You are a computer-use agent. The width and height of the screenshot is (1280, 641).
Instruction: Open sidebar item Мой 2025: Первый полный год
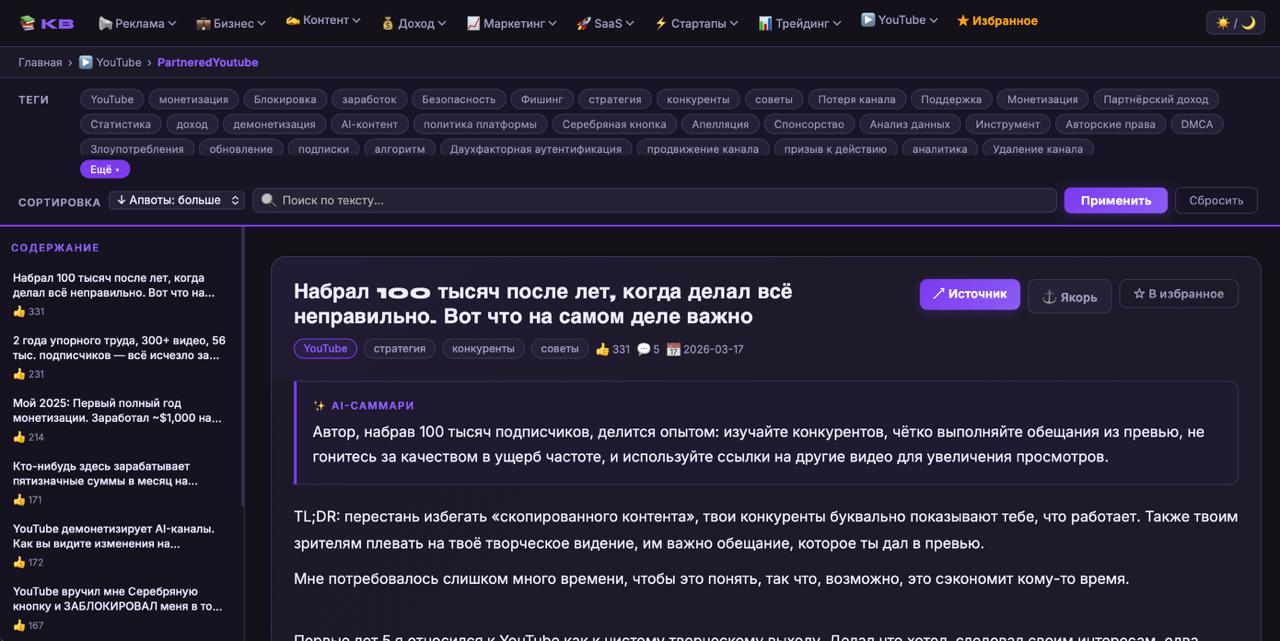tap(117, 411)
